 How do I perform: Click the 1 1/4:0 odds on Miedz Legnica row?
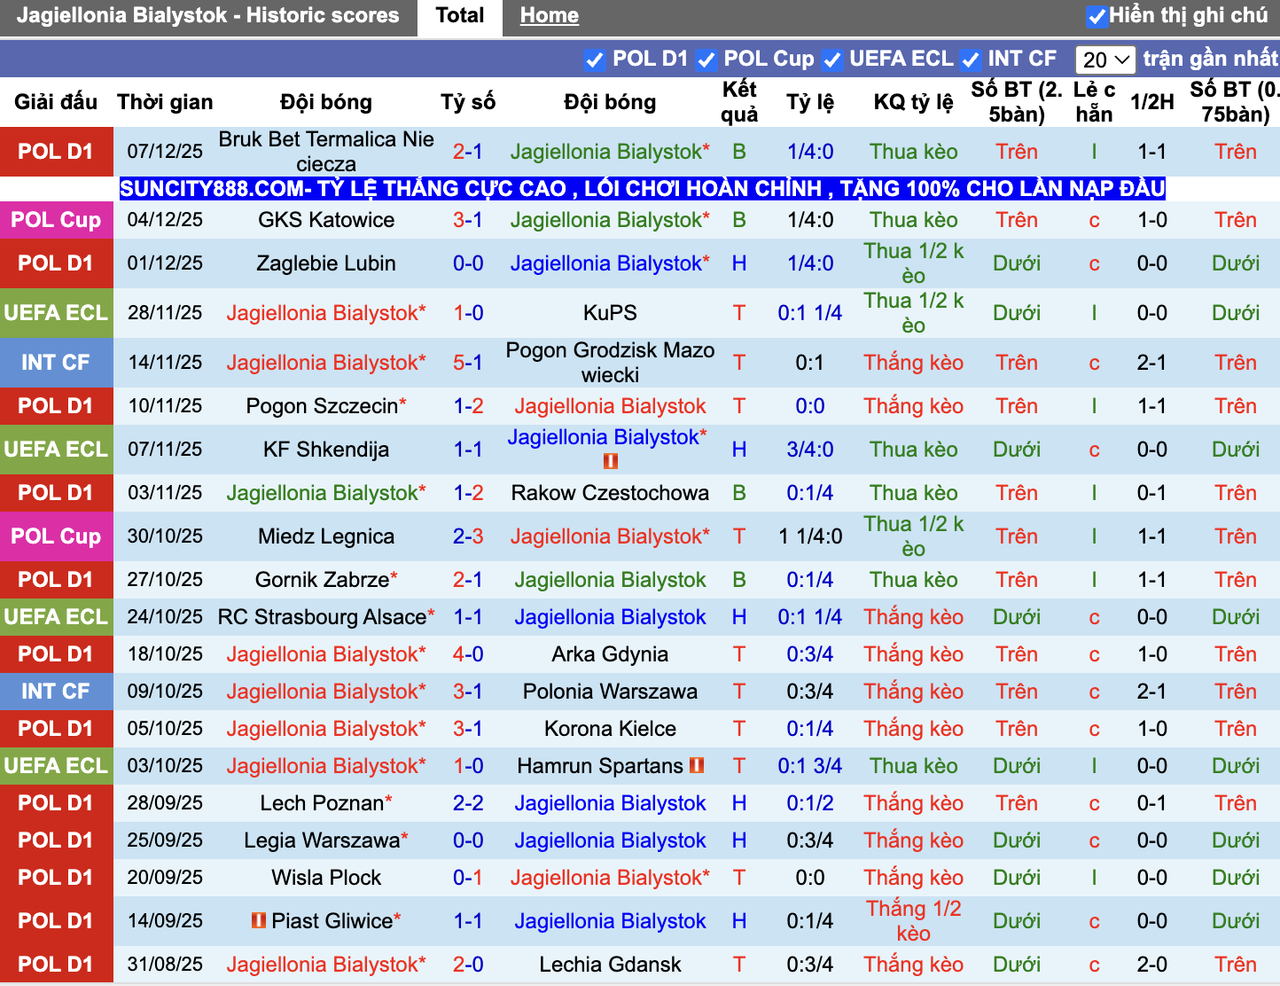click(x=810, y=536)
